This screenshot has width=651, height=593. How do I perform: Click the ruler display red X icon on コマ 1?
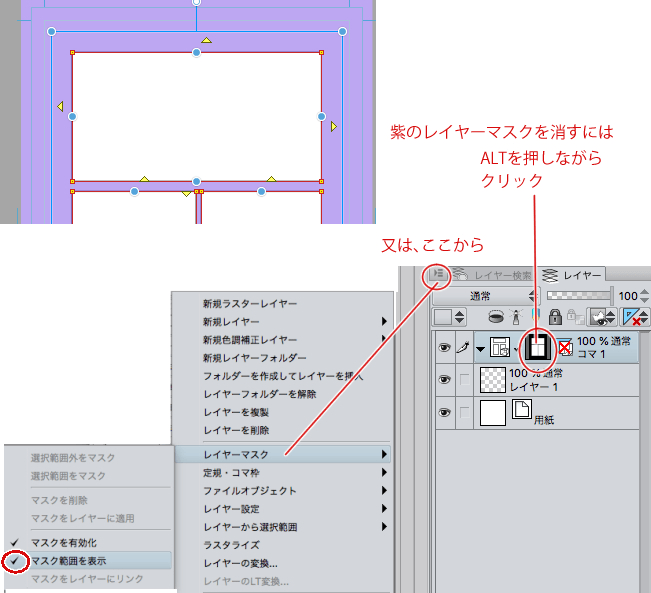[x=566, y=347]
